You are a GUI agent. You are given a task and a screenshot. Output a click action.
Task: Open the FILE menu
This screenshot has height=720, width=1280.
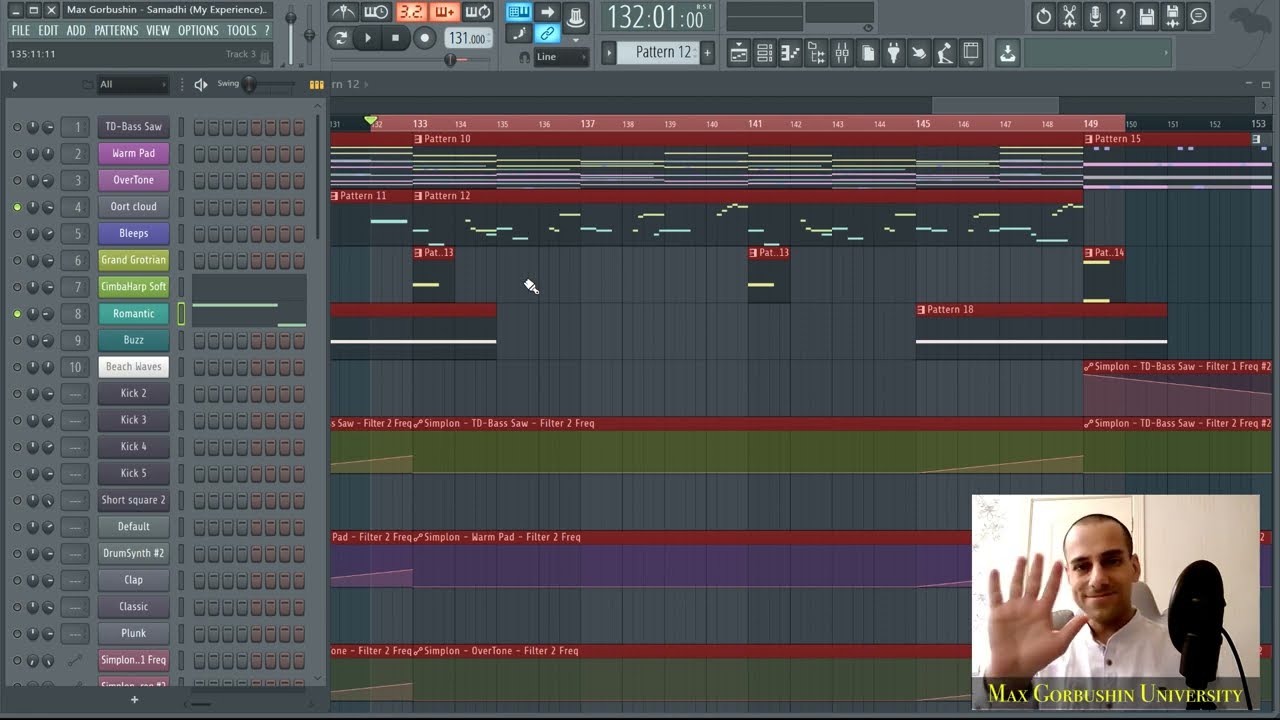click(20, 31)
